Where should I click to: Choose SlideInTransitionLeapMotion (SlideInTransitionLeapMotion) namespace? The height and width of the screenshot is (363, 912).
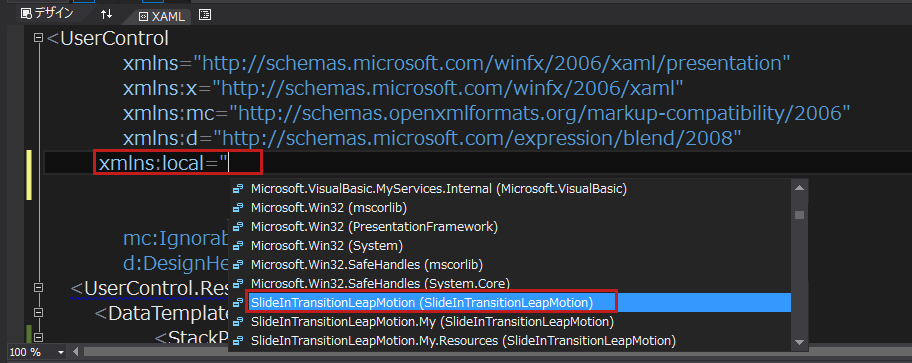[509, 302]
